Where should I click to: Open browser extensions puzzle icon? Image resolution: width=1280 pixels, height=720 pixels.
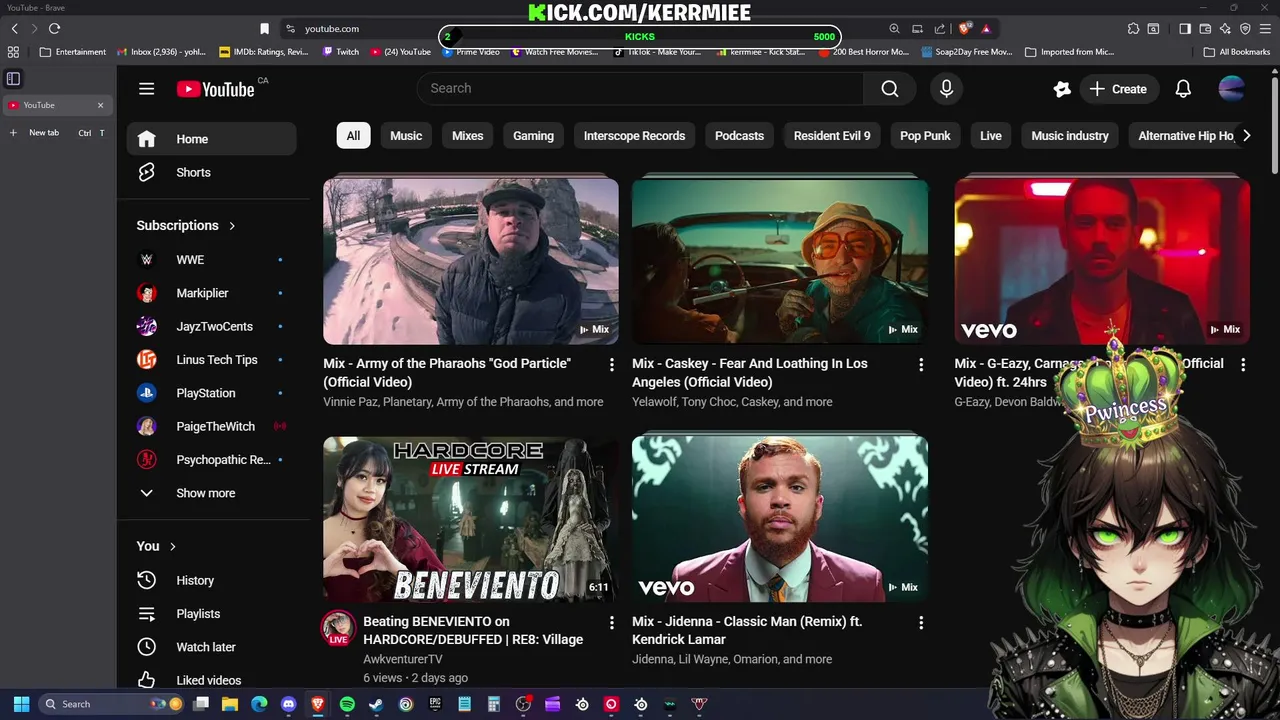(1133, 29)
